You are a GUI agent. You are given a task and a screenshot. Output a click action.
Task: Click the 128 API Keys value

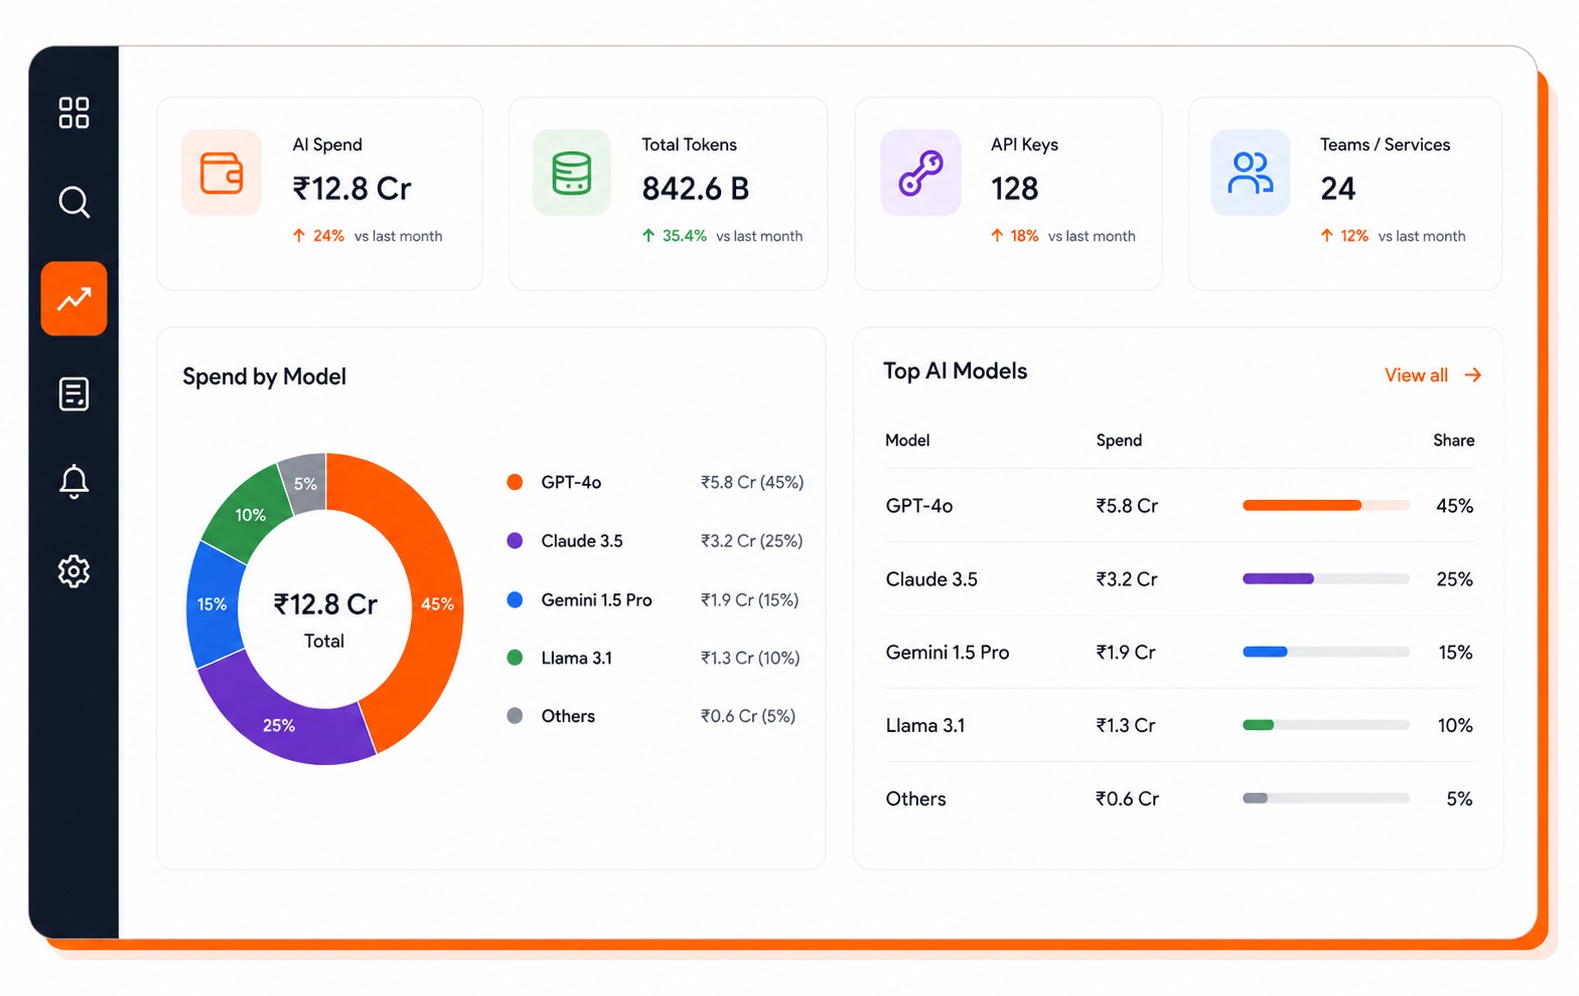1014,188
